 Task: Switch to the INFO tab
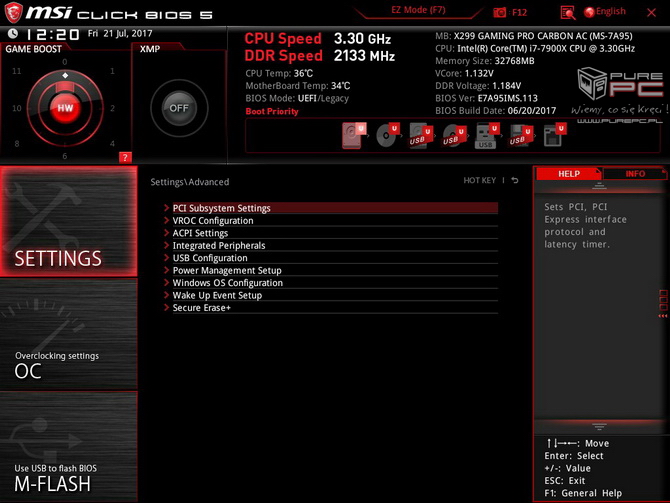coord(635,174)
